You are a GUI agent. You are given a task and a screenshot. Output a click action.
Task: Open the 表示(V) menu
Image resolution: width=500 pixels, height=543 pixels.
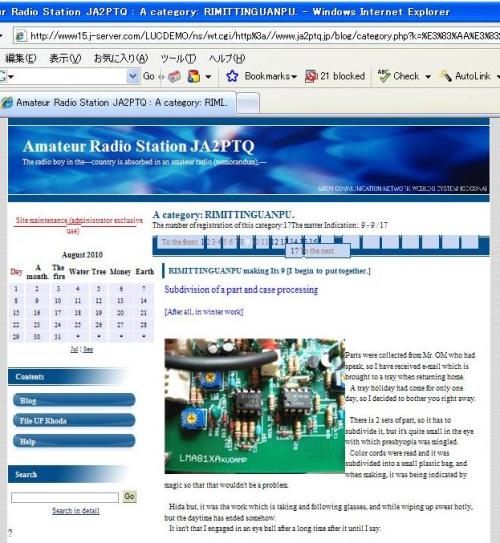65,58
